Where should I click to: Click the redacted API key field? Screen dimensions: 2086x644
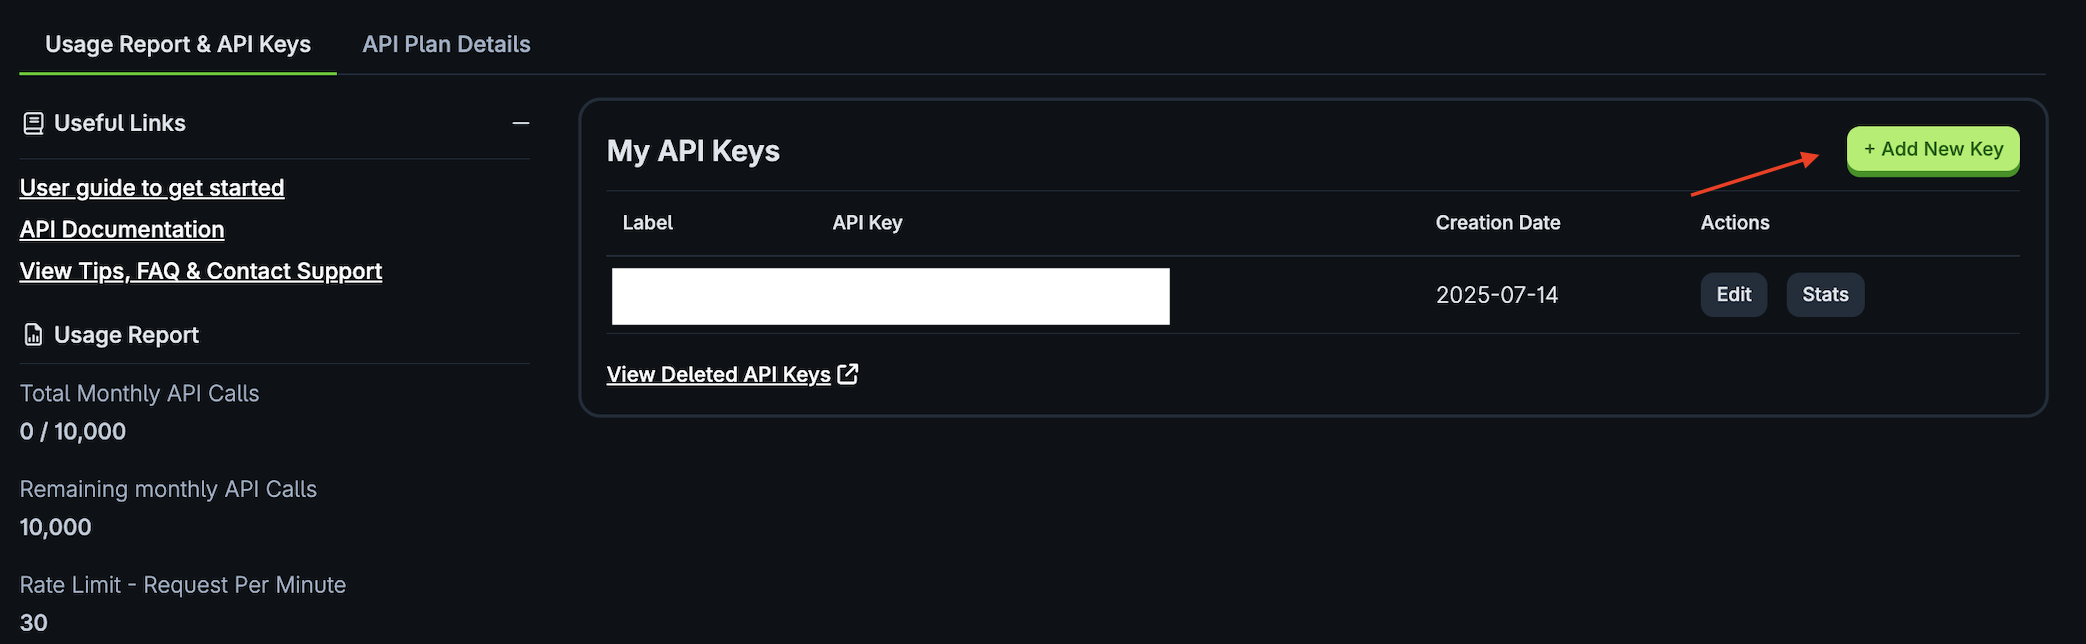890,296
